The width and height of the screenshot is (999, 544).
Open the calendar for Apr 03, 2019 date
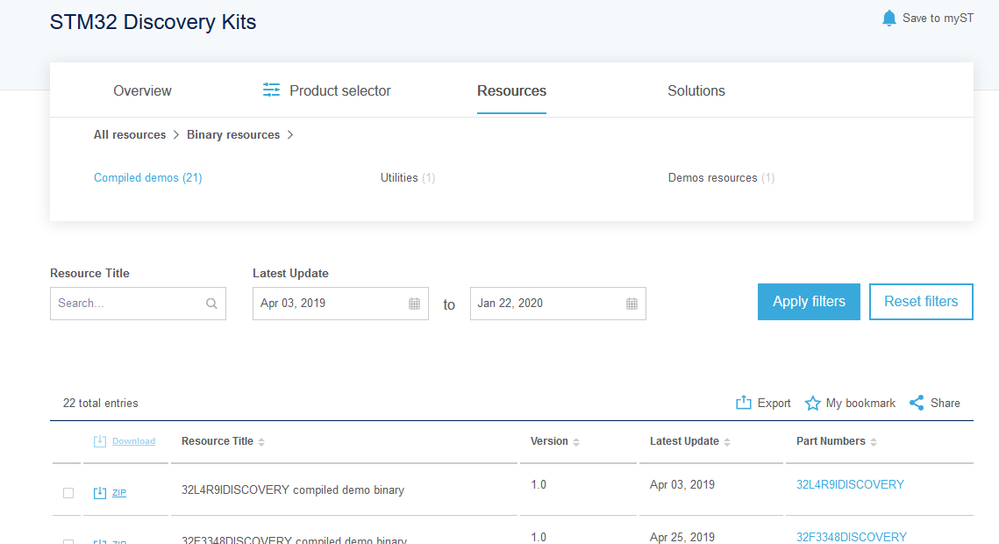click(414, 303)
